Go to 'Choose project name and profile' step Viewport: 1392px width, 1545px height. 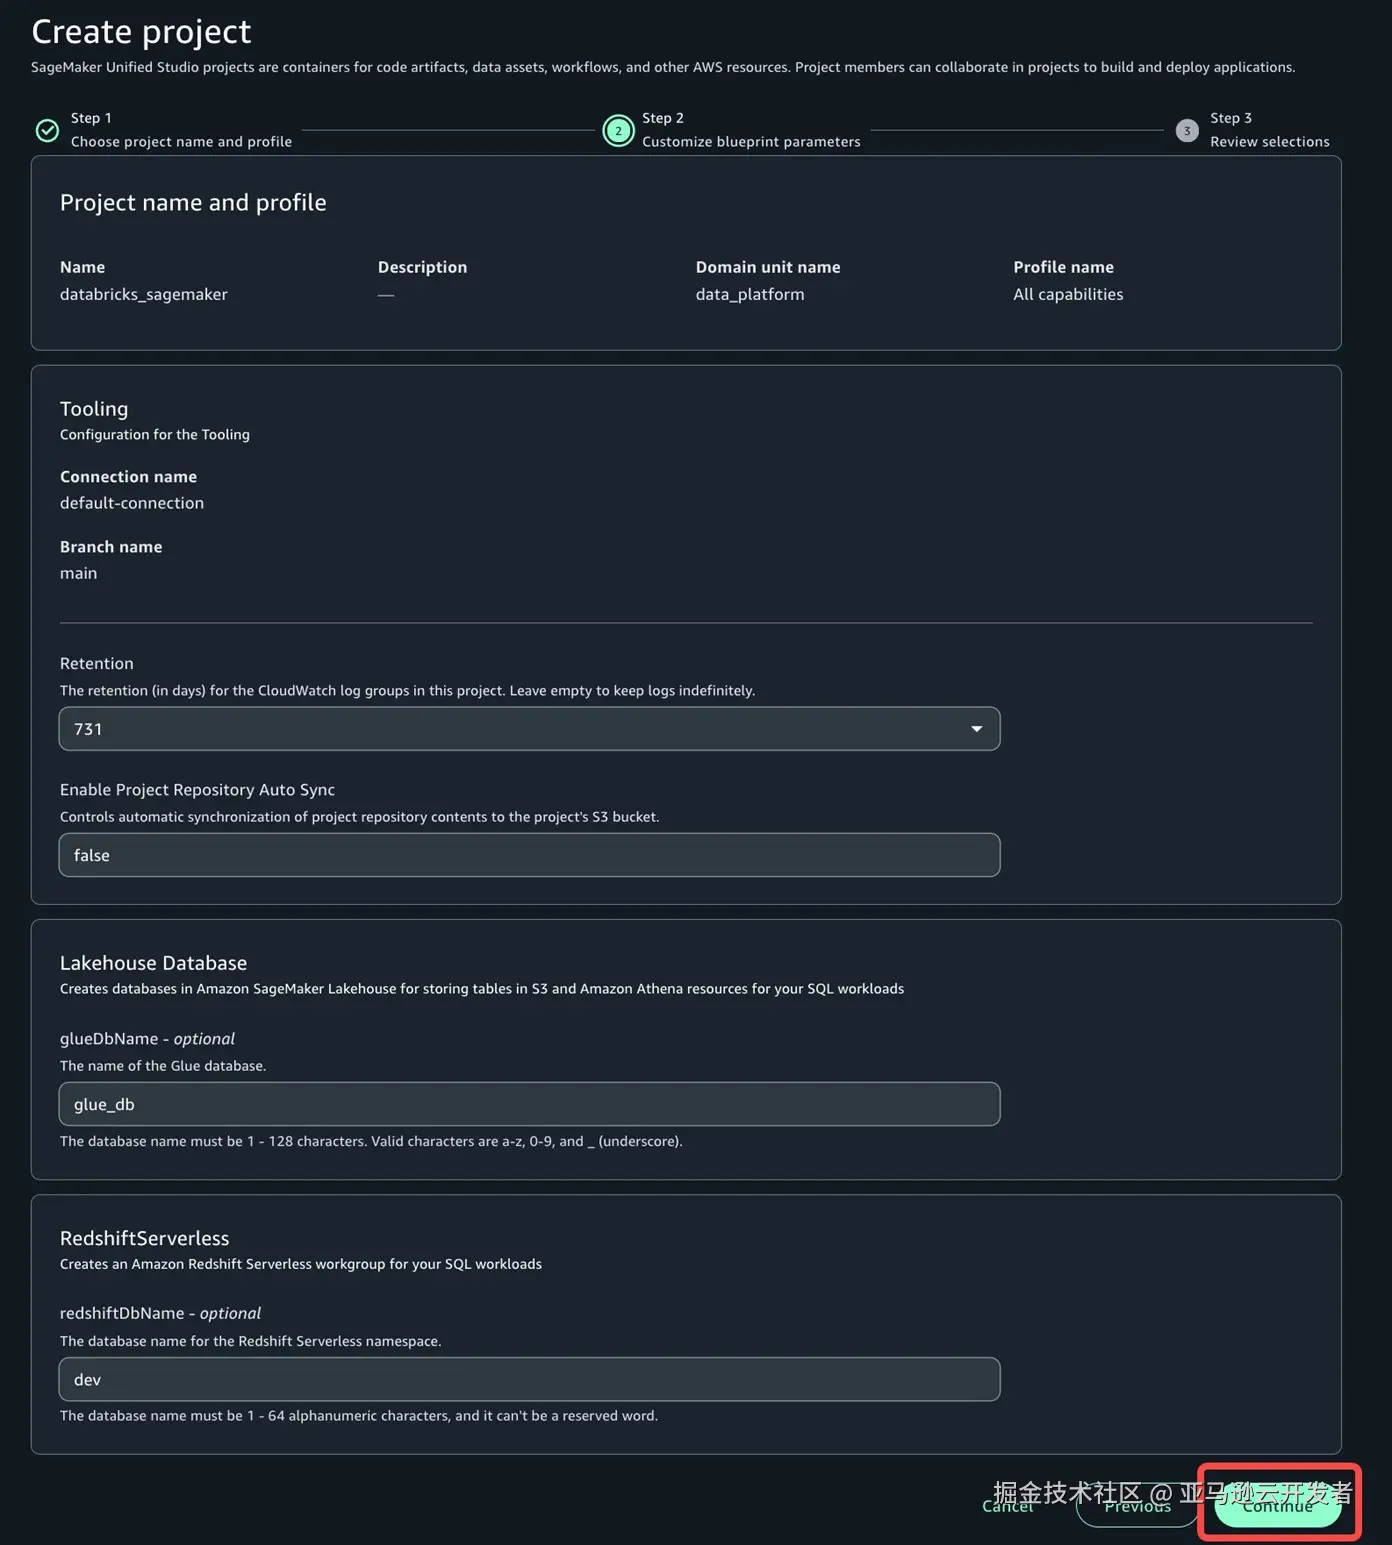[x=181, y=142]
